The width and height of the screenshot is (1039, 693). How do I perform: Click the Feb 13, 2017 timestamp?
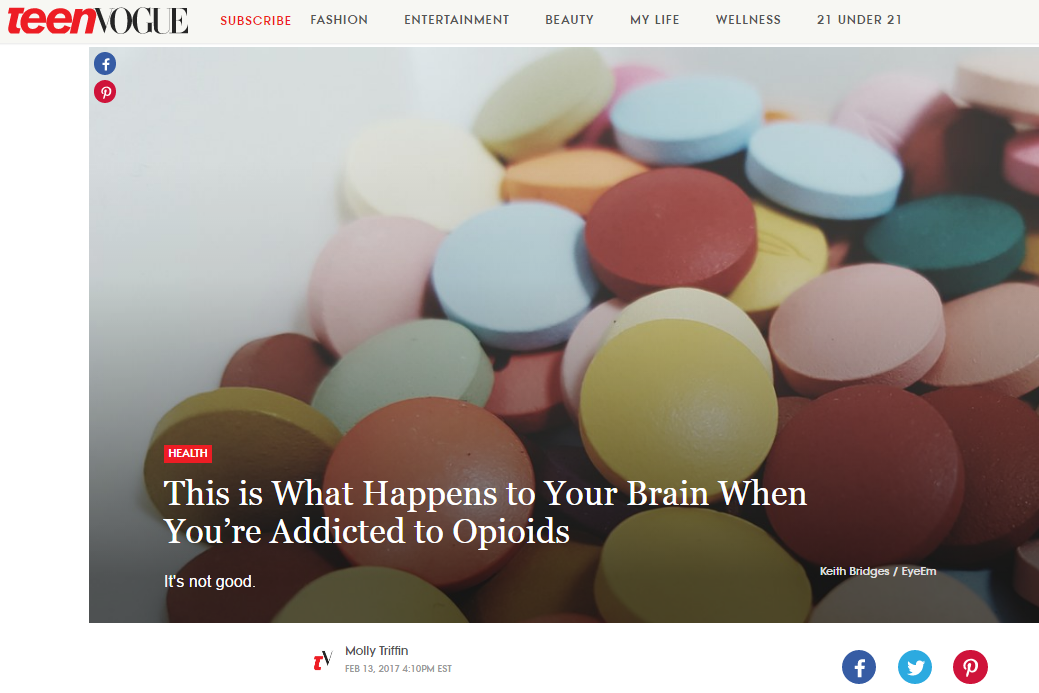click(398, 668)
